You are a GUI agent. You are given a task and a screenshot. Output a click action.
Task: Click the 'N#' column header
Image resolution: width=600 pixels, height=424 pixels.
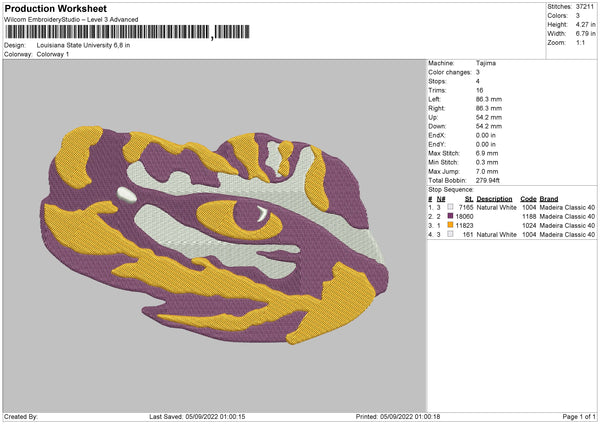(441, 199)
